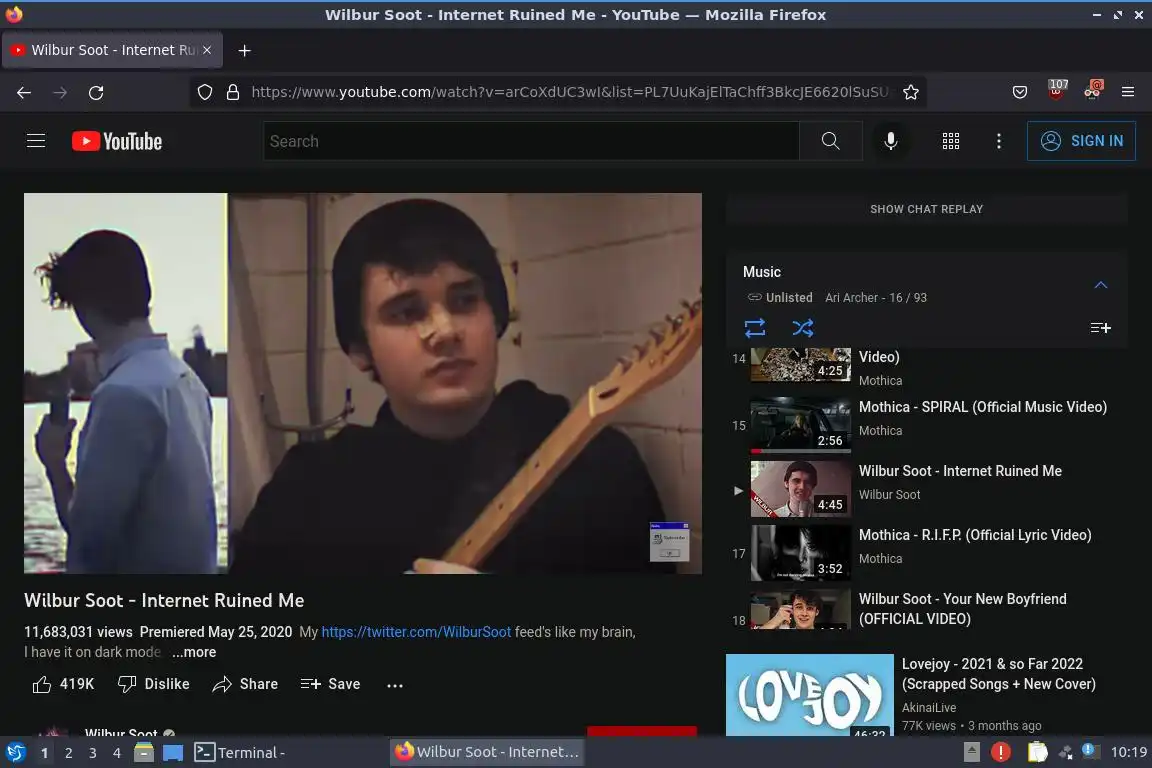Image resolution: width=1152 pixels, height=768 pixels.
Task: Open file manager icon in taskbar
Action: pos(144,753)
